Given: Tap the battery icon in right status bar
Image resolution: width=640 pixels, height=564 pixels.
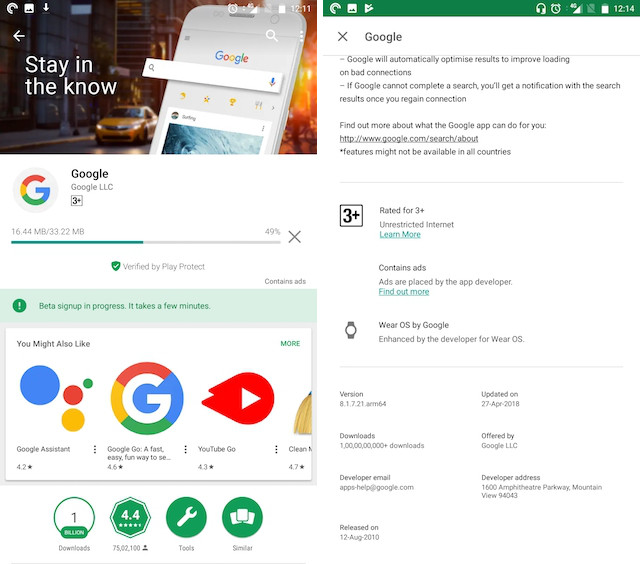Looking at the screenshot, I should click(605, 9).
